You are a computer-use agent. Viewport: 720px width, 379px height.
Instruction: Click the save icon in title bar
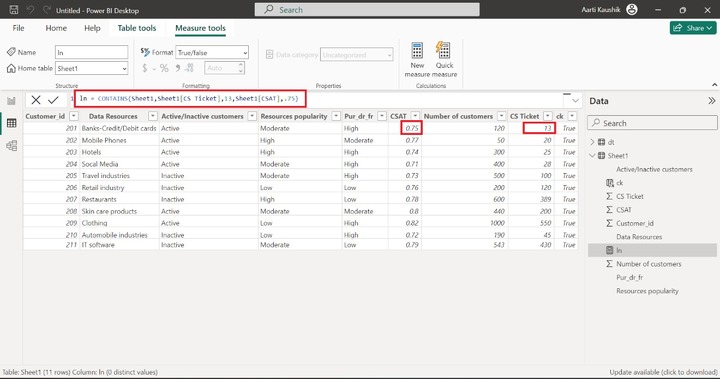[14, 10]
